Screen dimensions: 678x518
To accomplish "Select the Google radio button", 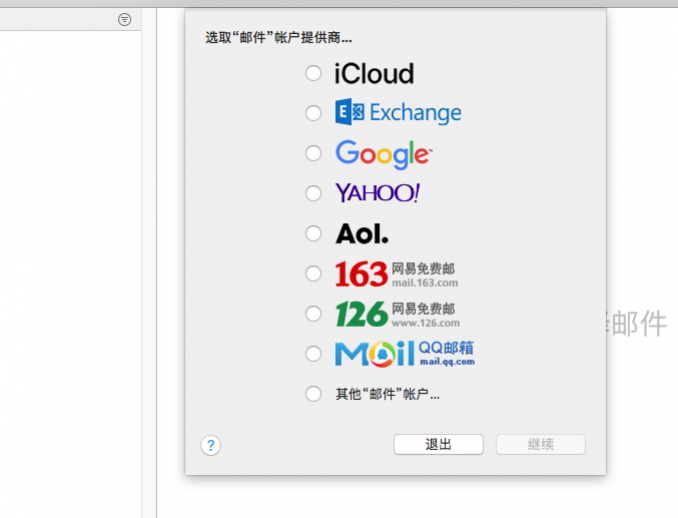I will [313, 153].
